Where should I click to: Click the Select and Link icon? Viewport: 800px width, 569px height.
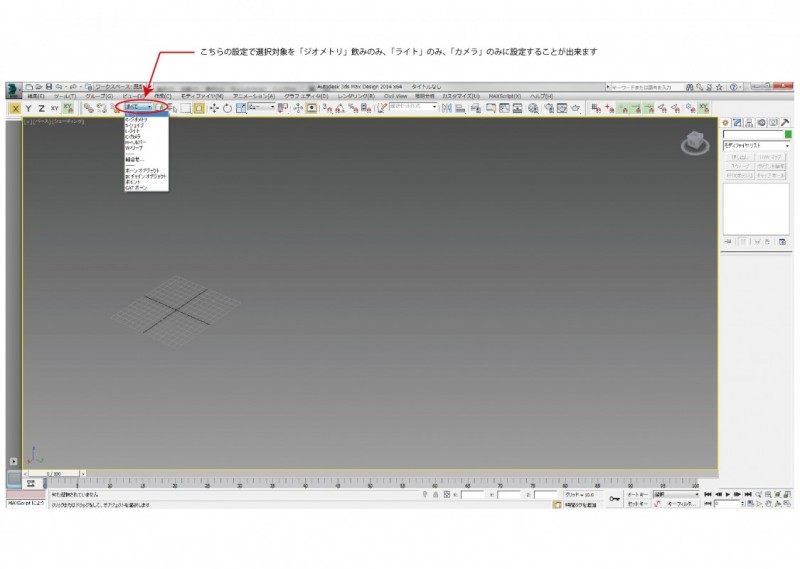click(x=88, y=107)
